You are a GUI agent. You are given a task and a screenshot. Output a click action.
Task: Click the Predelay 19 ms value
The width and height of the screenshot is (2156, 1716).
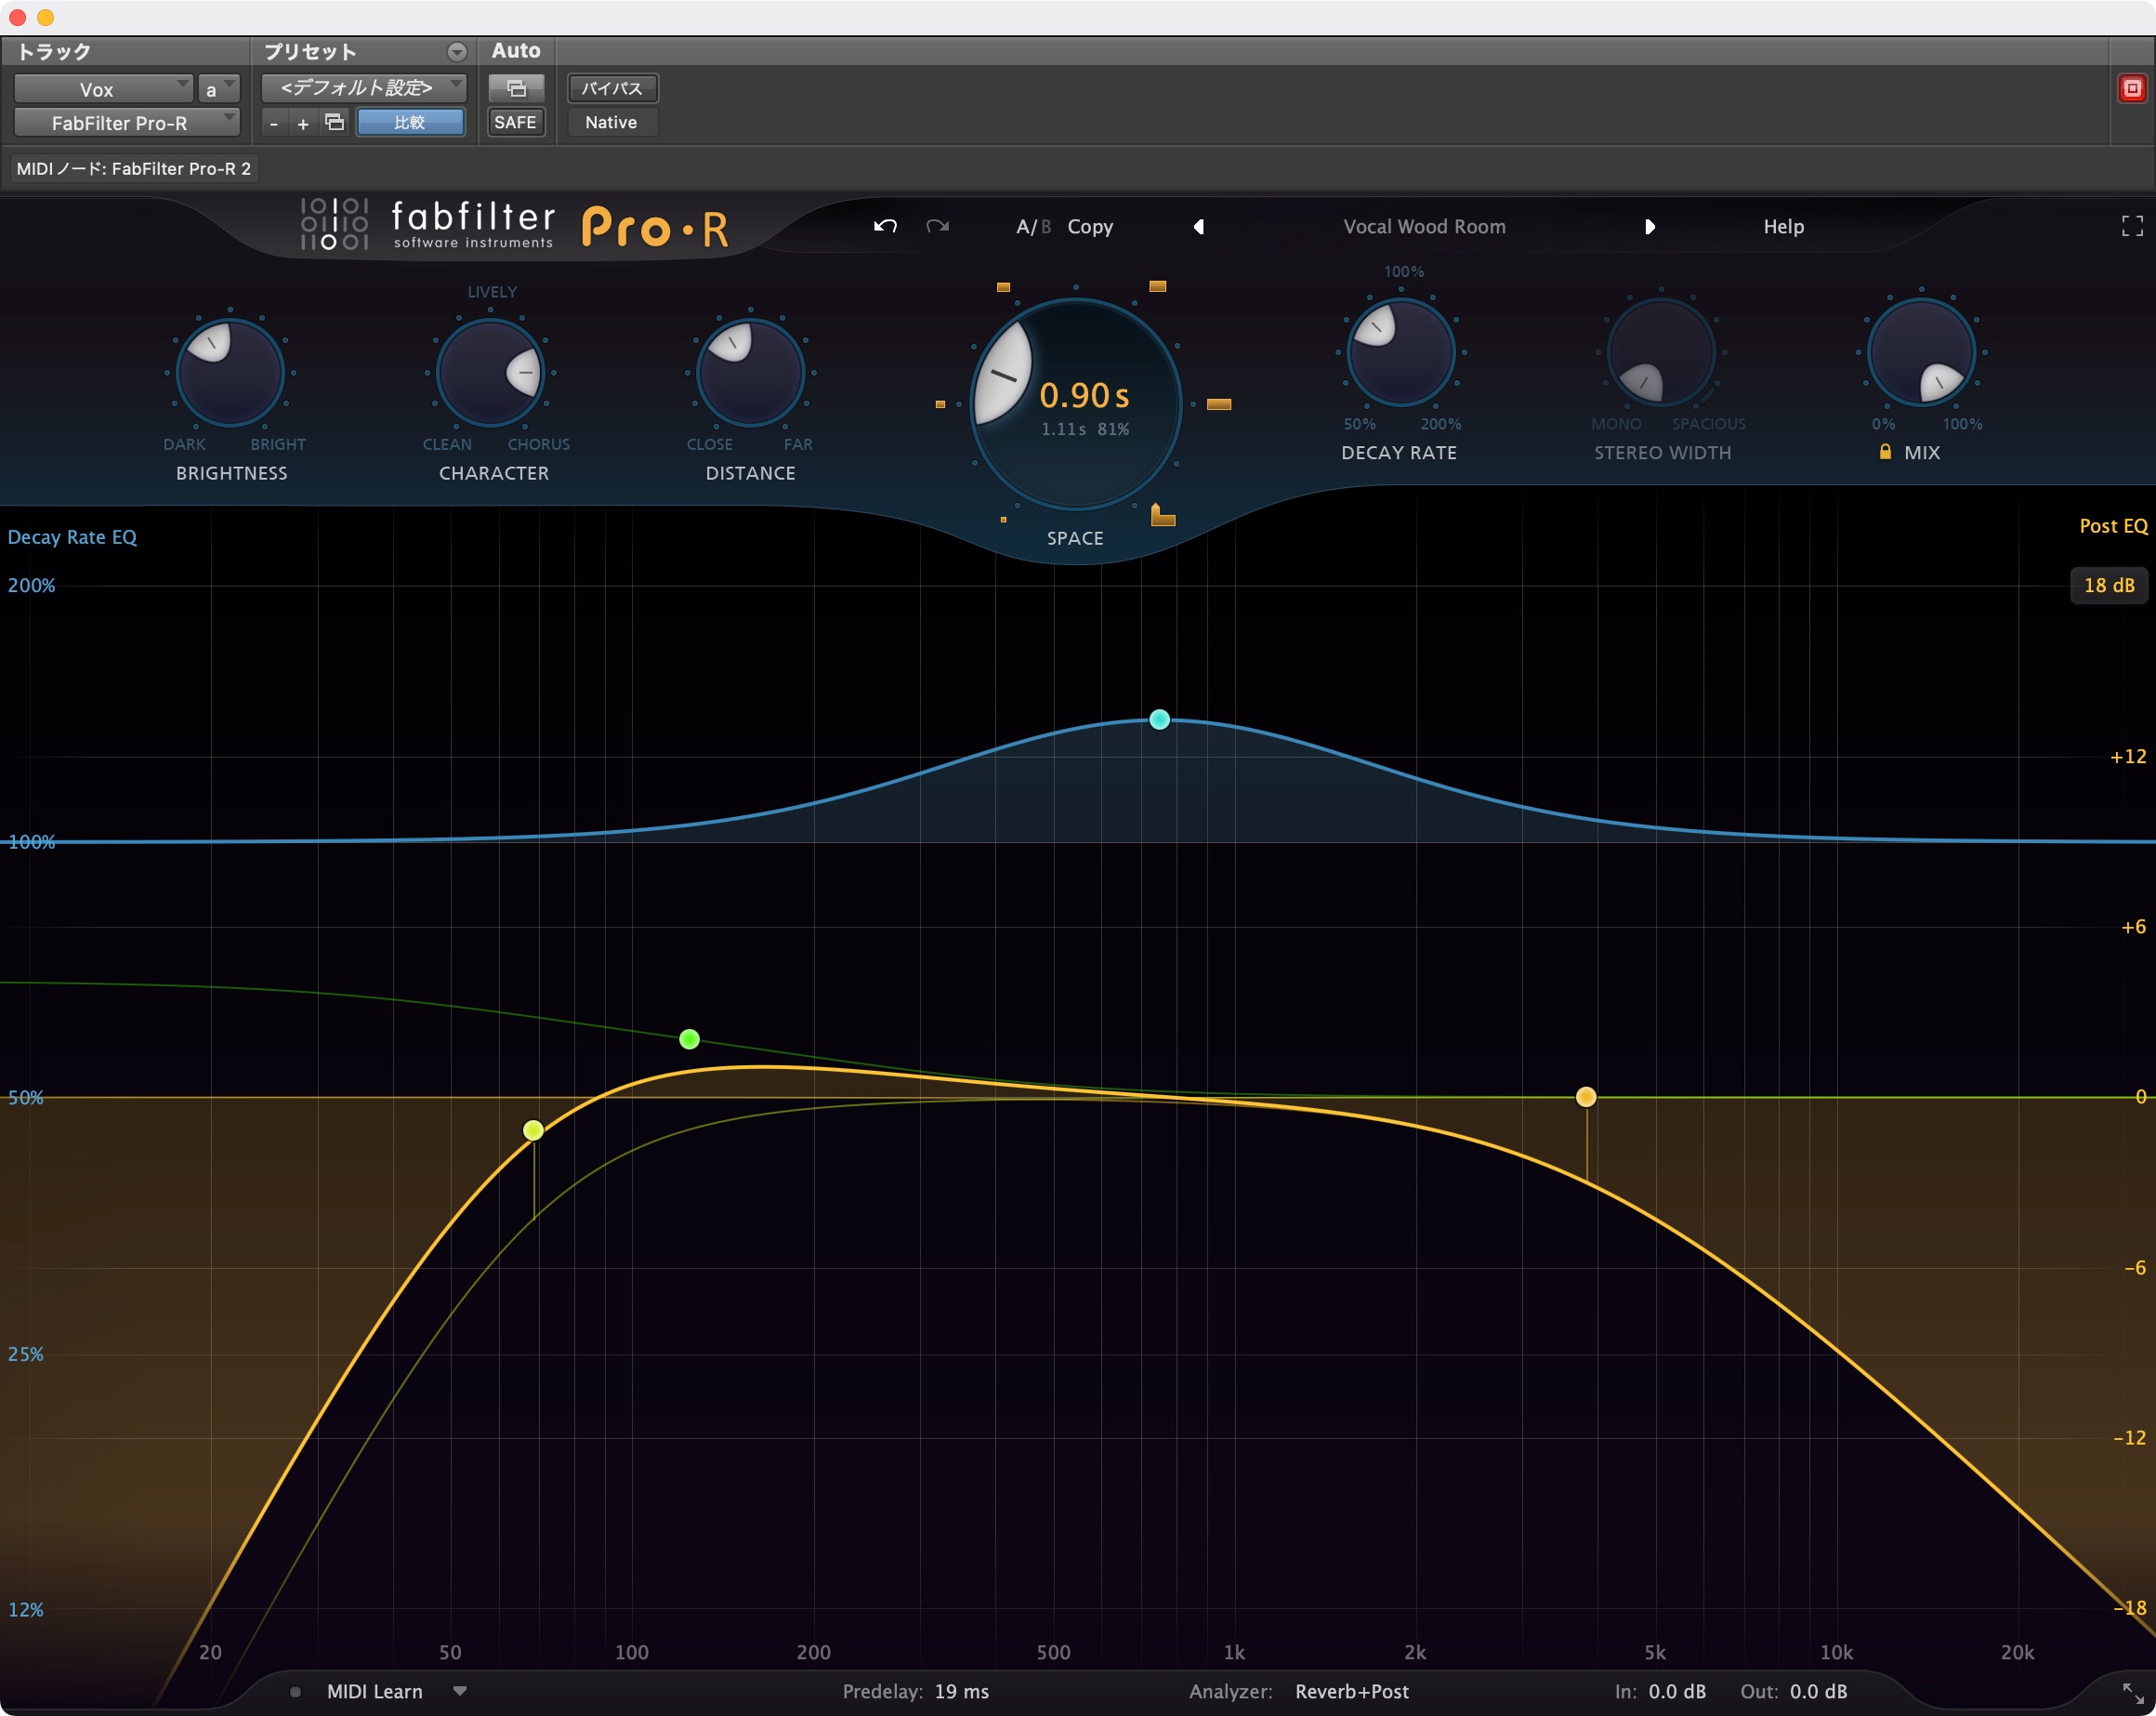pyautogui.click(x=961, y=1691)
